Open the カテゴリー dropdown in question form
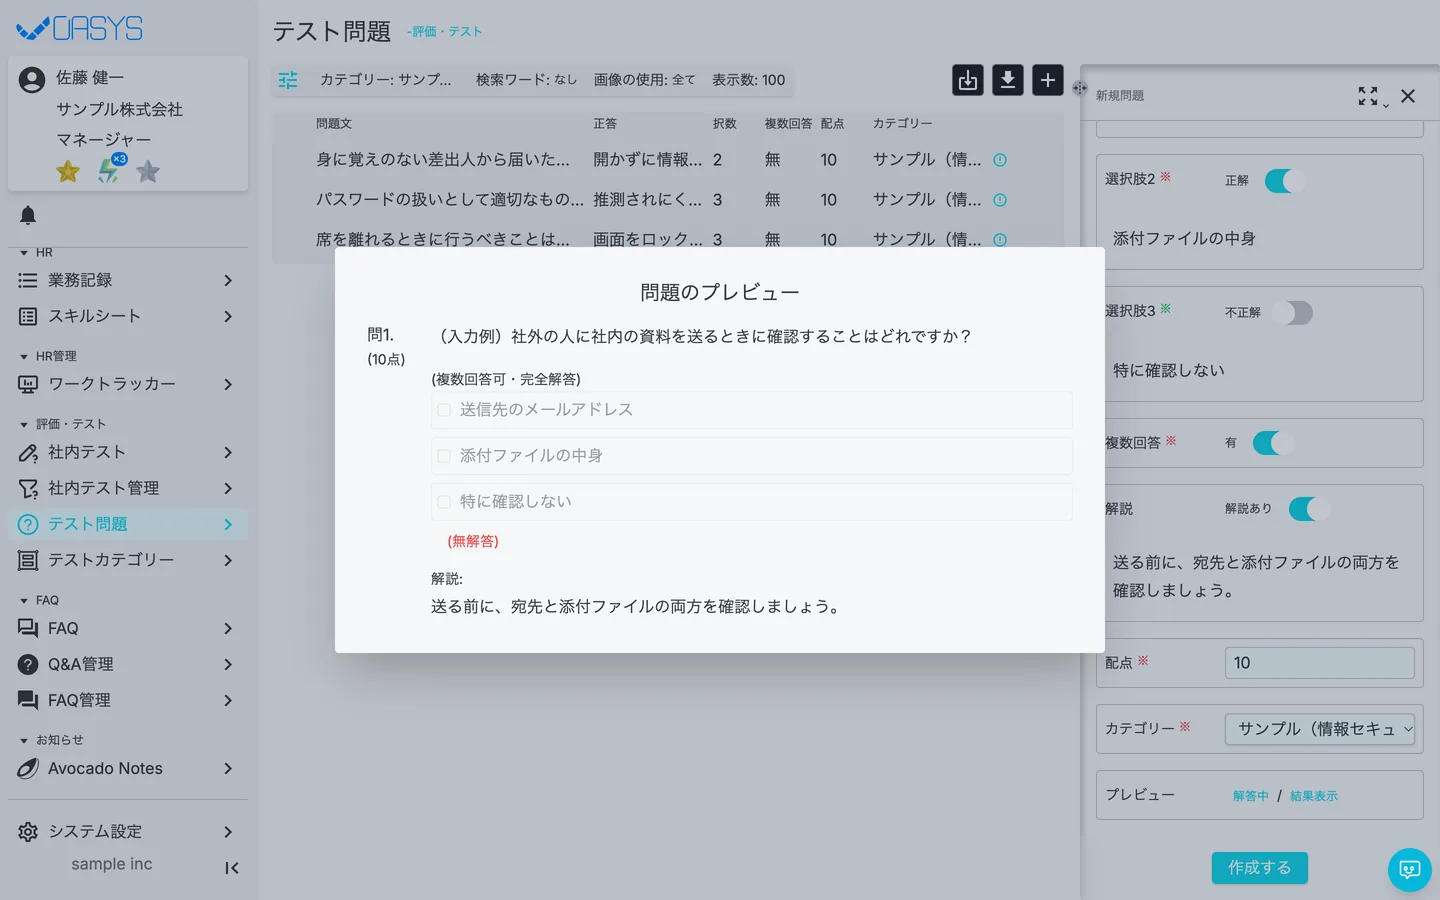The image size is (1440, 900). (1320, 729)
